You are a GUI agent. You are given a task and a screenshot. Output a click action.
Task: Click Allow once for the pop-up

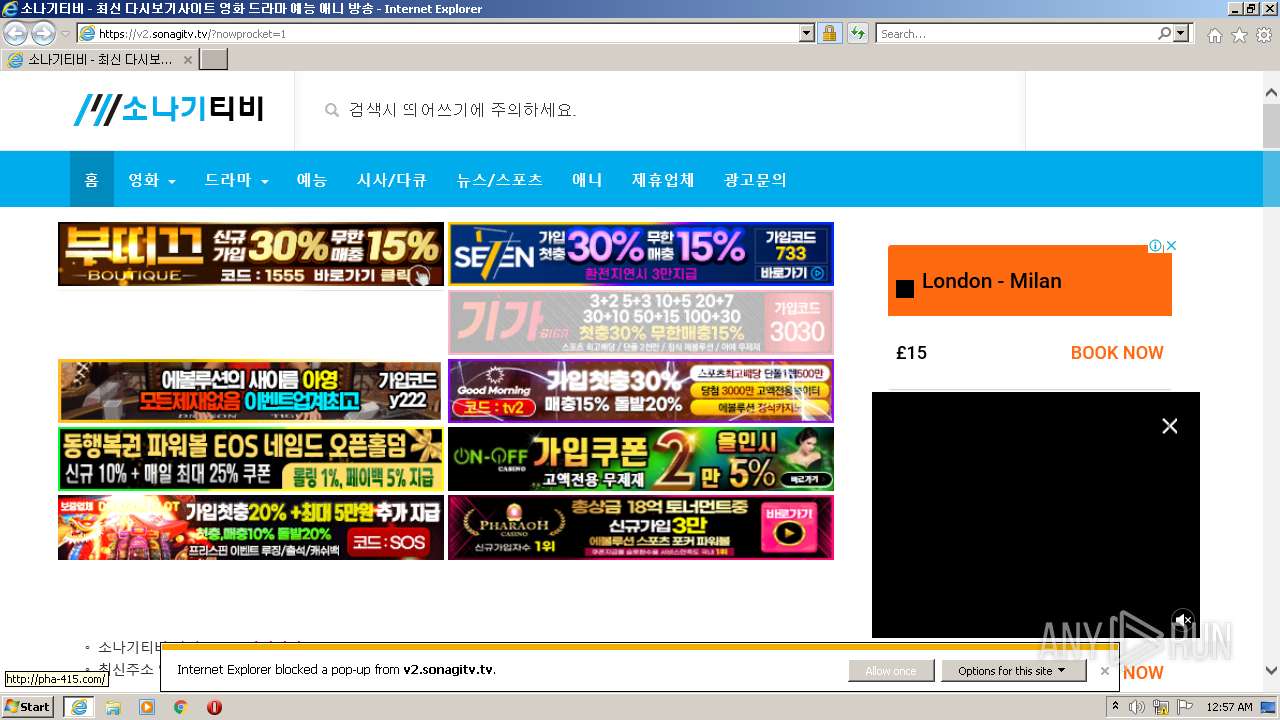point(891,670)
